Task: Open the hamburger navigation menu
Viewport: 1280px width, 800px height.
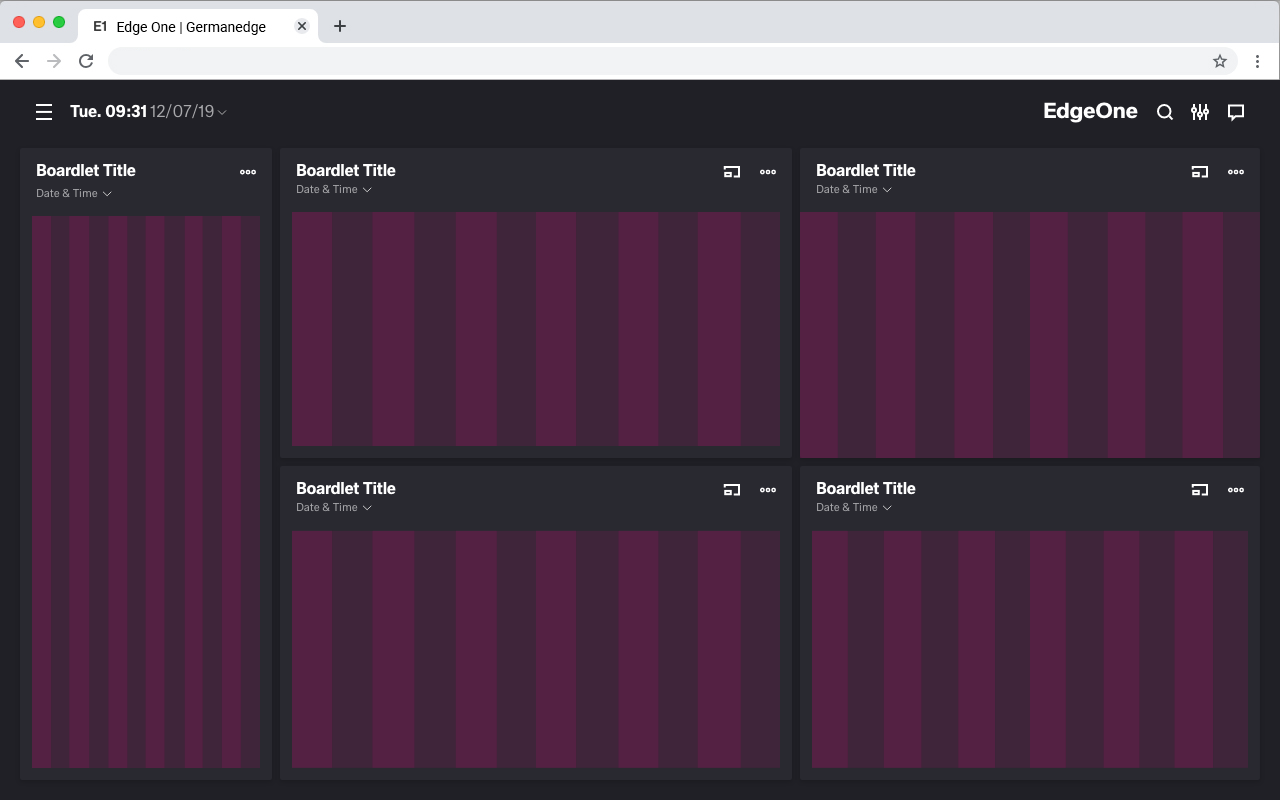Action: click(44, 112)
